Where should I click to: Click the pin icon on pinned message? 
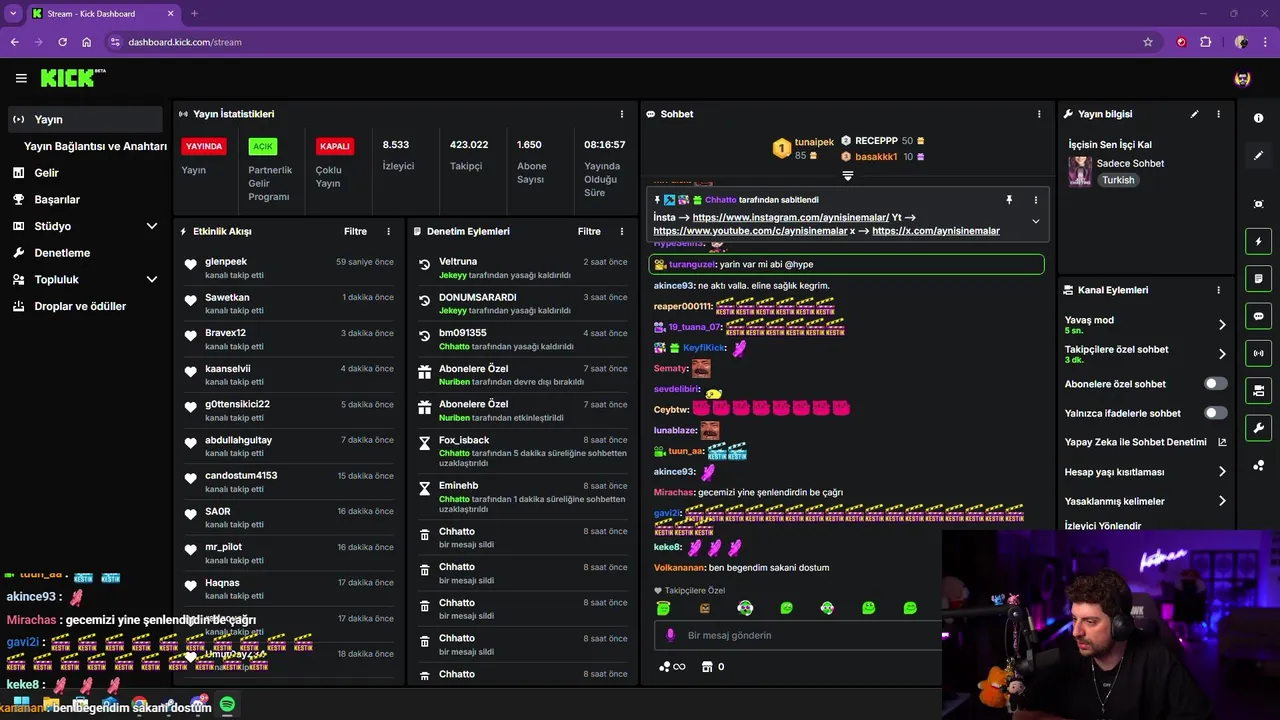click(x=1009, y=200)
